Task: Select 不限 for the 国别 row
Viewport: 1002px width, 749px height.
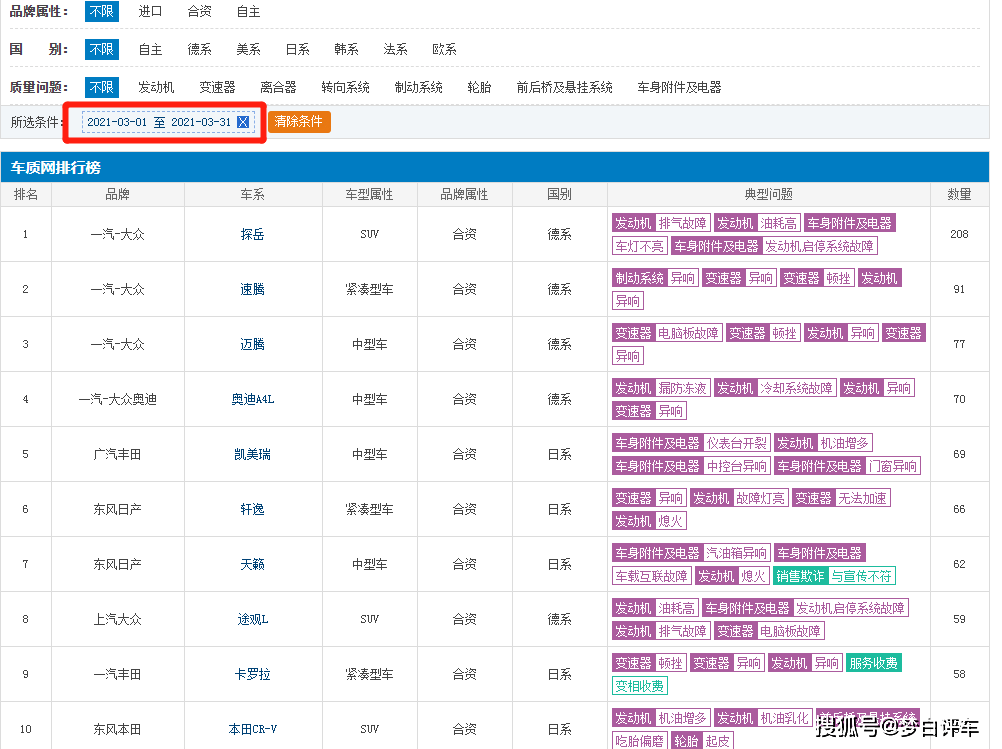Action: point(101,49)
